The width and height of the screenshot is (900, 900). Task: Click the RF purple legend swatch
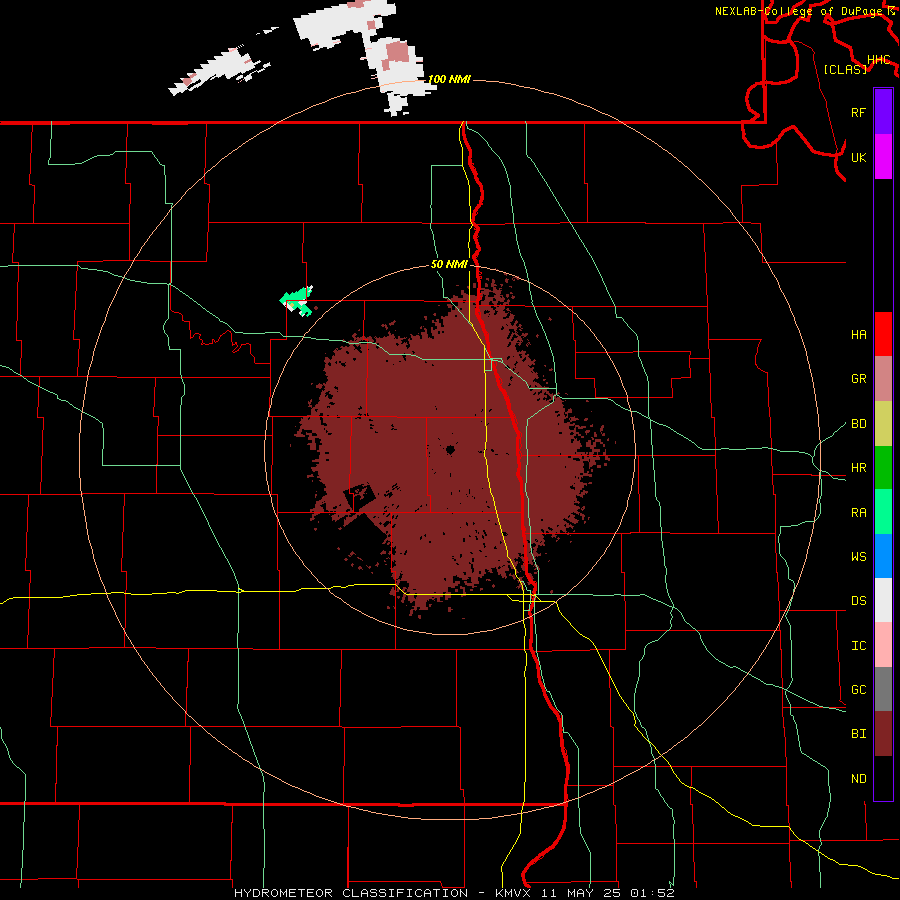point(883,112)
